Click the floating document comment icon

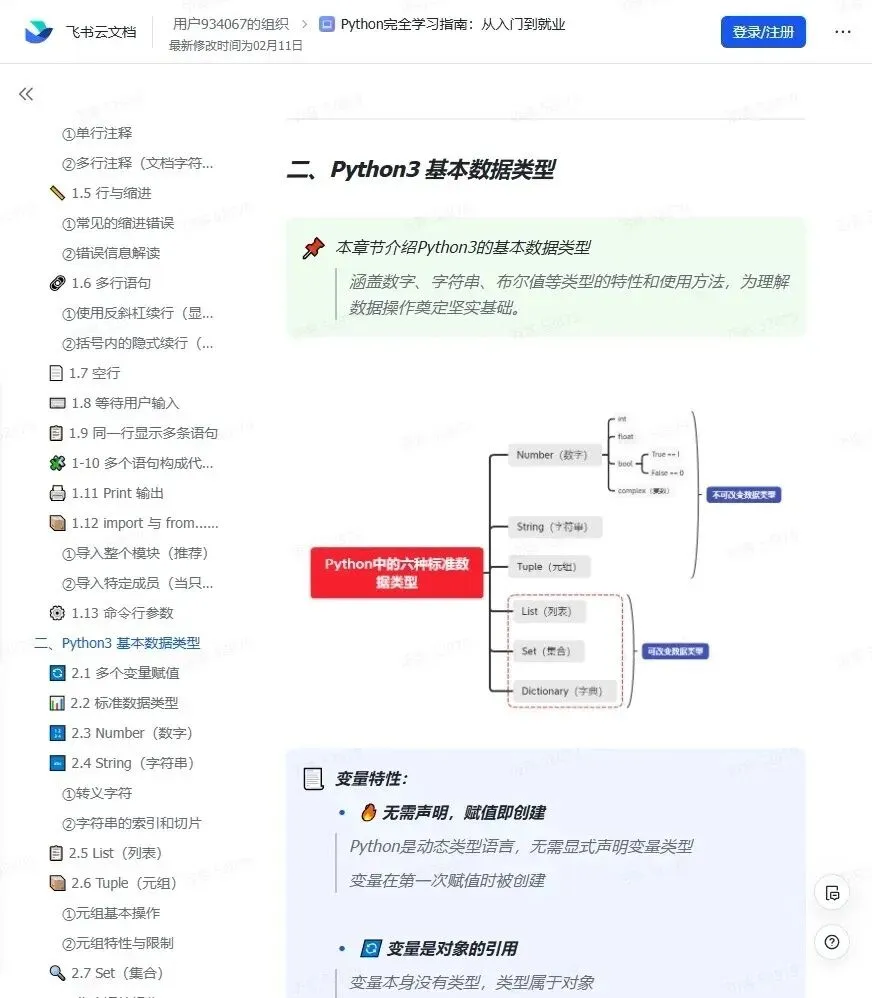[x=832, y=893]
